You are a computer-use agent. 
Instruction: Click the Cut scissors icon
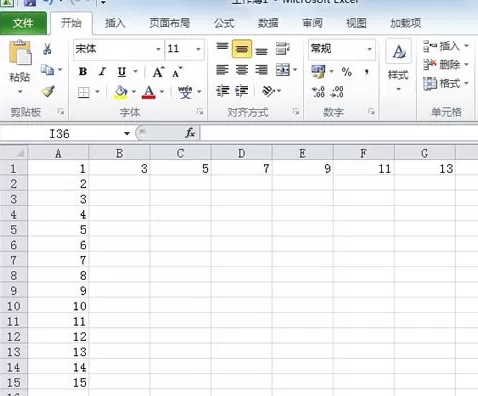(47, 49)
